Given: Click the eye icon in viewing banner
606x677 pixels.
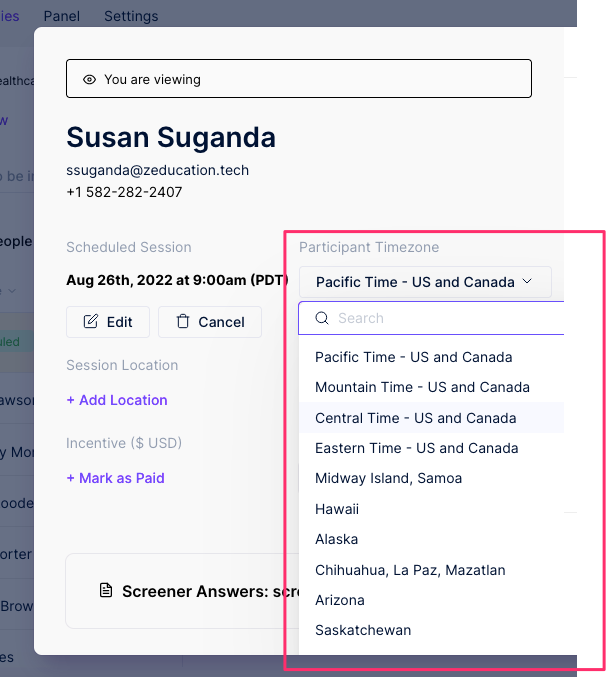Looking at the screenshot, I should tap(89, 79).
